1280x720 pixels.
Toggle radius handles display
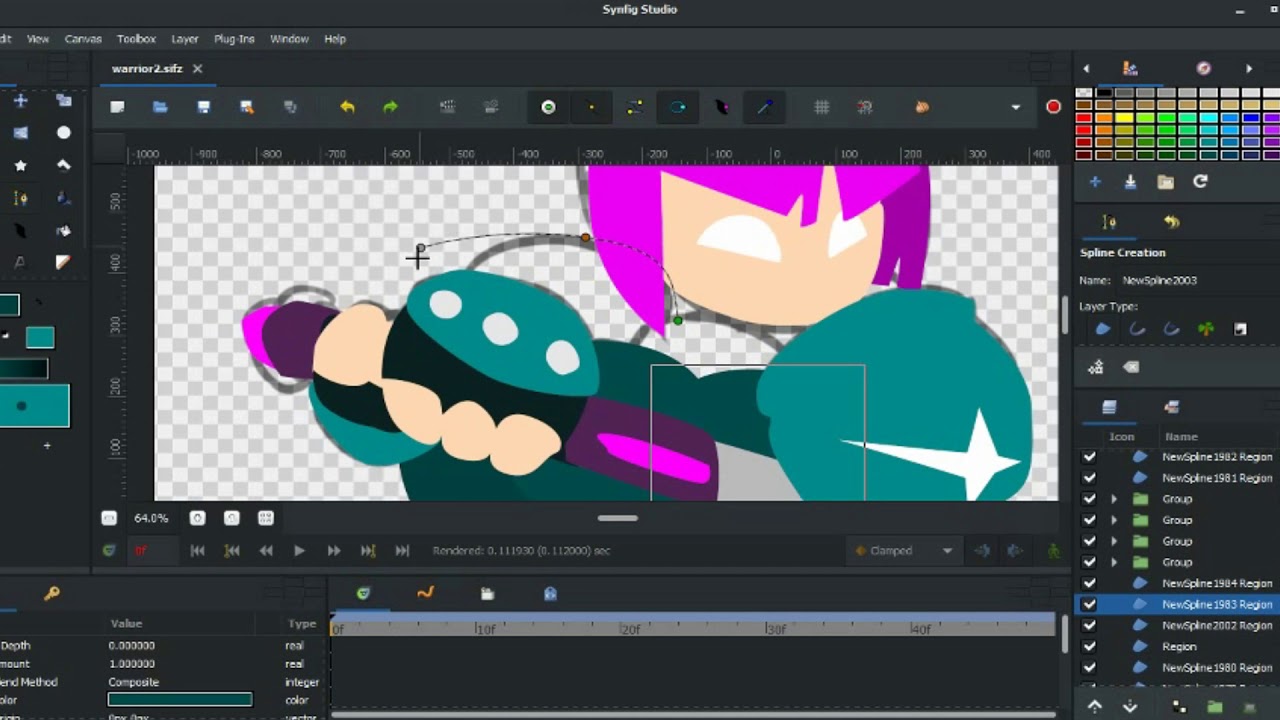click(x=678, y=107)
